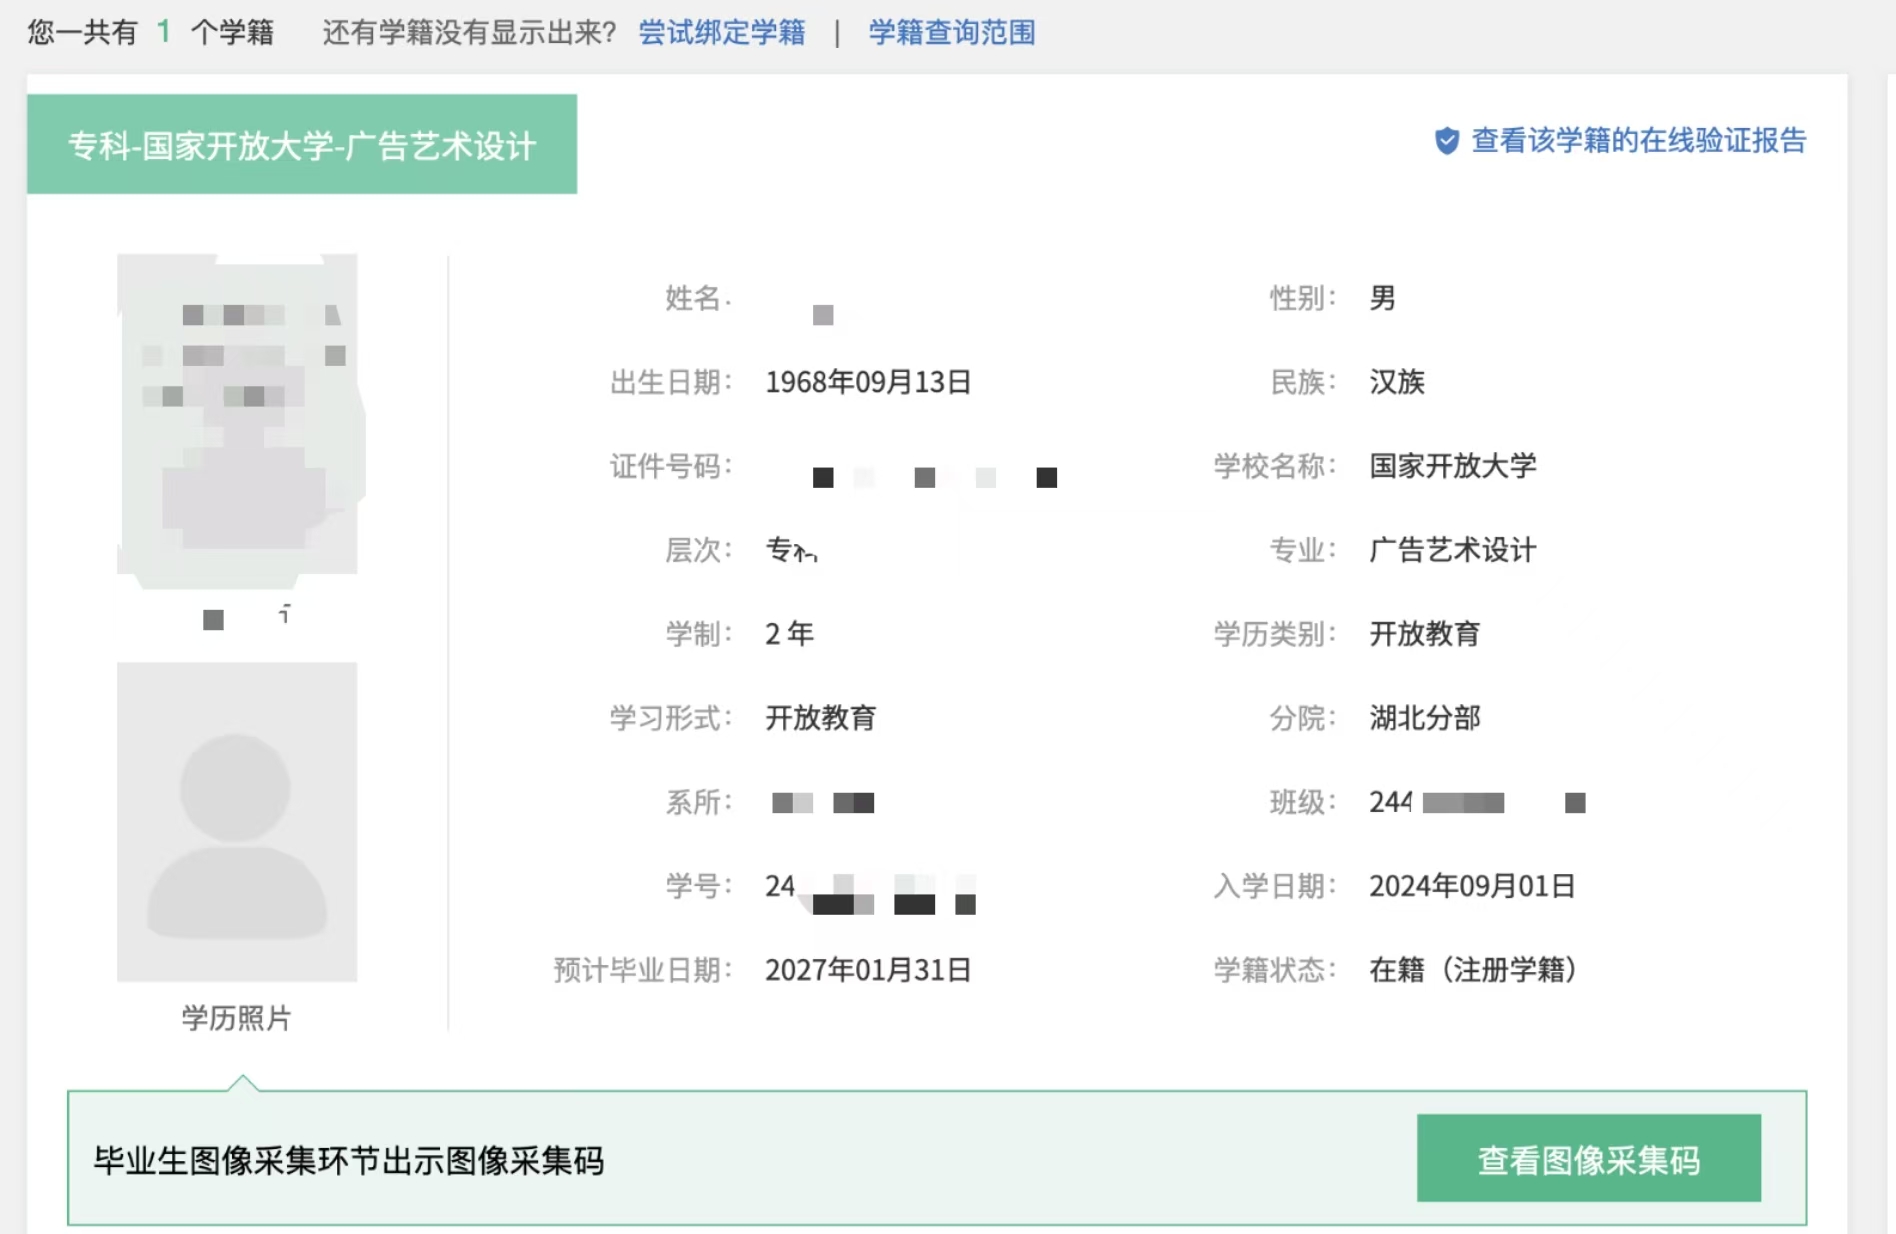The width and height of the screenshot is (1896, 1234).
Task: Select the 专科-国家开放大学-广告艺术设计 tab
Action: (x=302, y=145)
